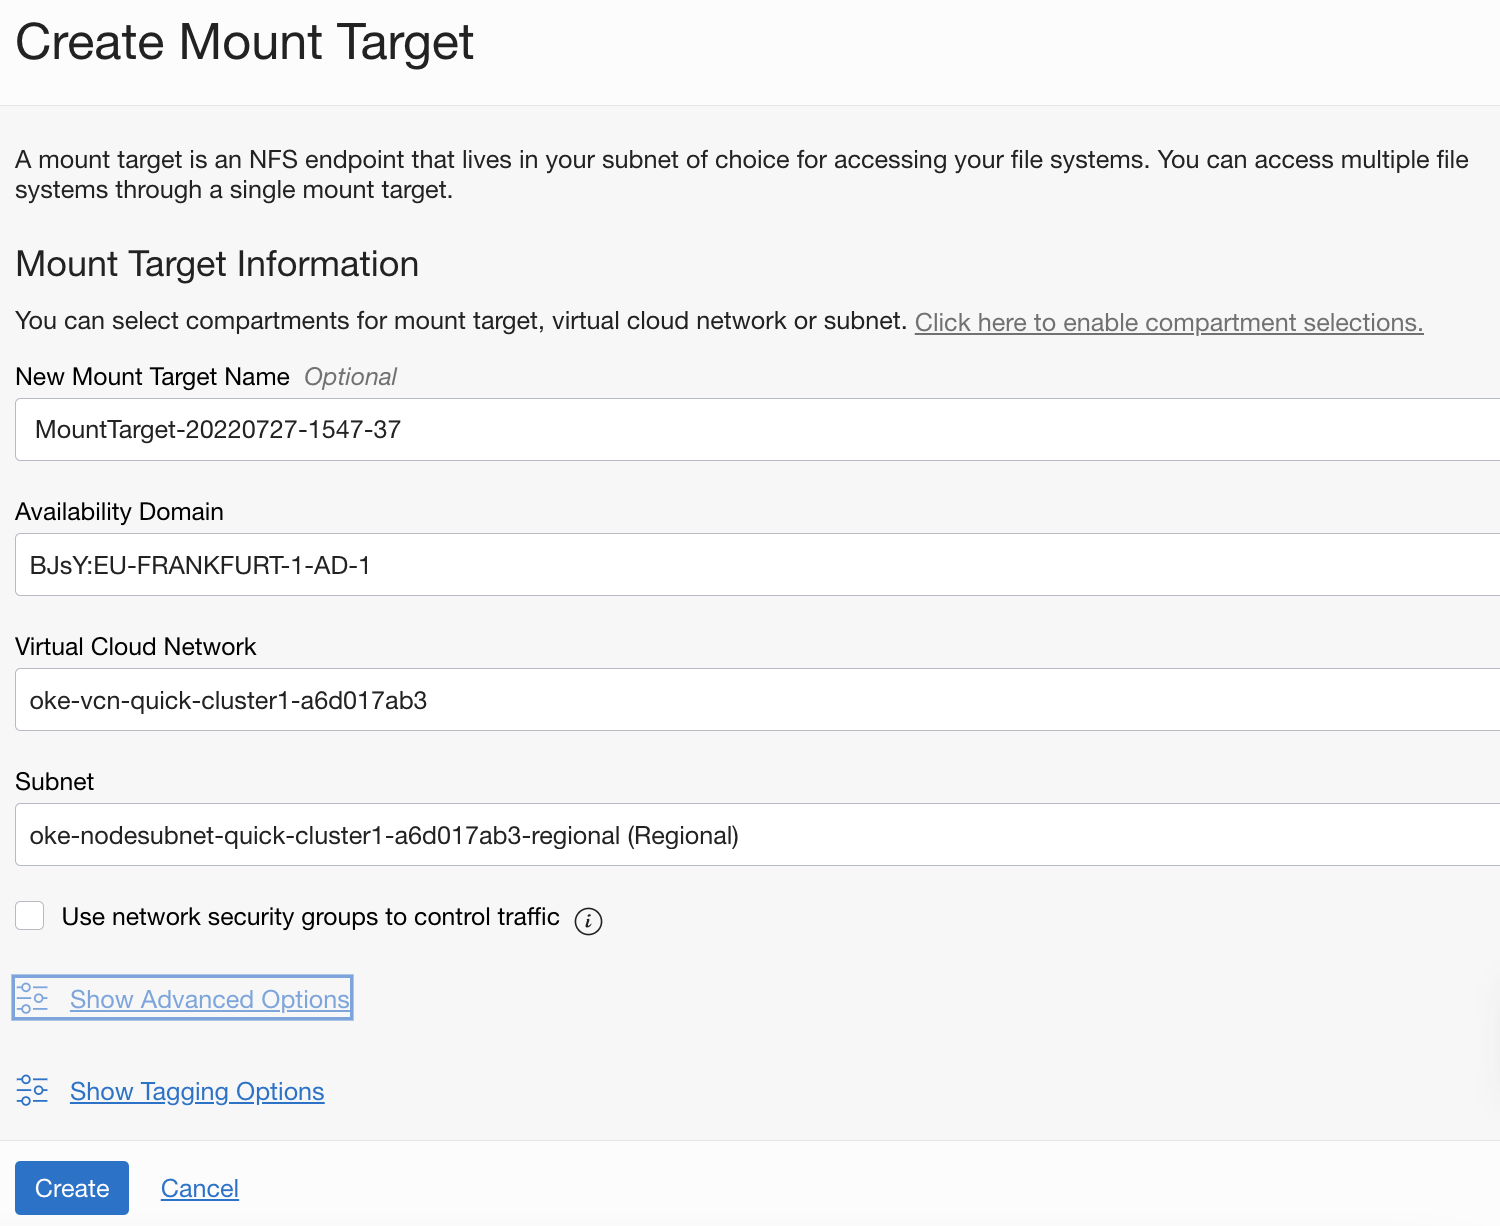Click the link to enable compartment selections
Image resolution: width=1500 pixels, height=1226 pixels.
coord(1168,322)
